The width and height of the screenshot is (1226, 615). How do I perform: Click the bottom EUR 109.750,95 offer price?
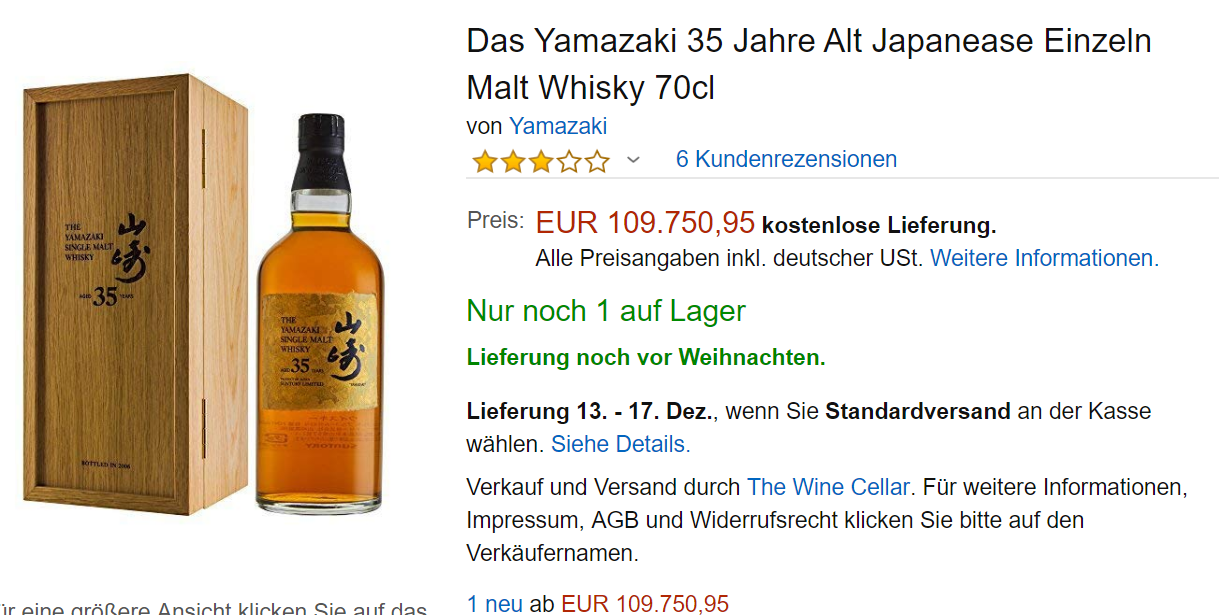coord(645,603)
